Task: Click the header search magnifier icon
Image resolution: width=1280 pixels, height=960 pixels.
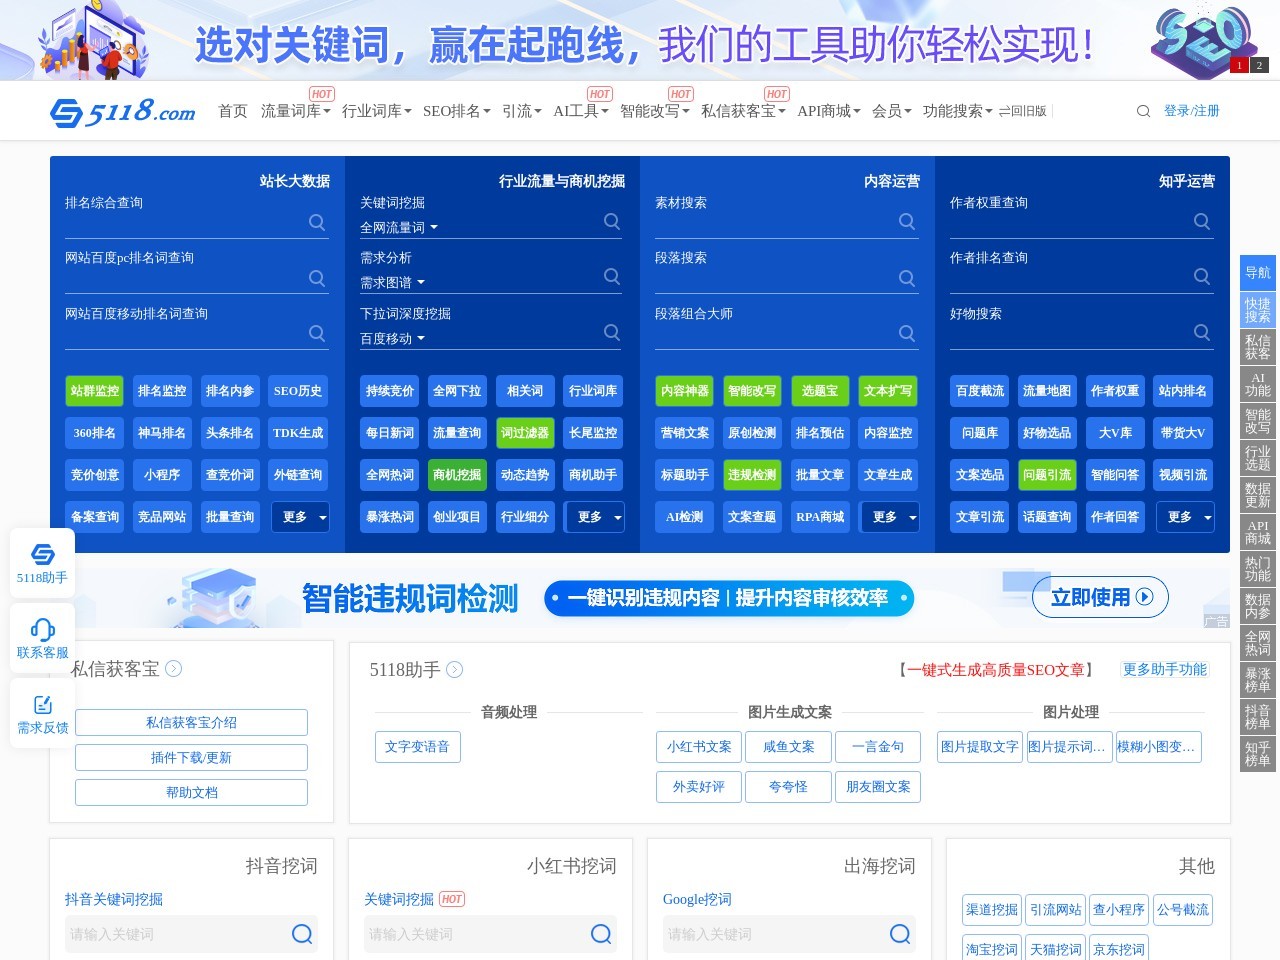Action: (1143, 111)
